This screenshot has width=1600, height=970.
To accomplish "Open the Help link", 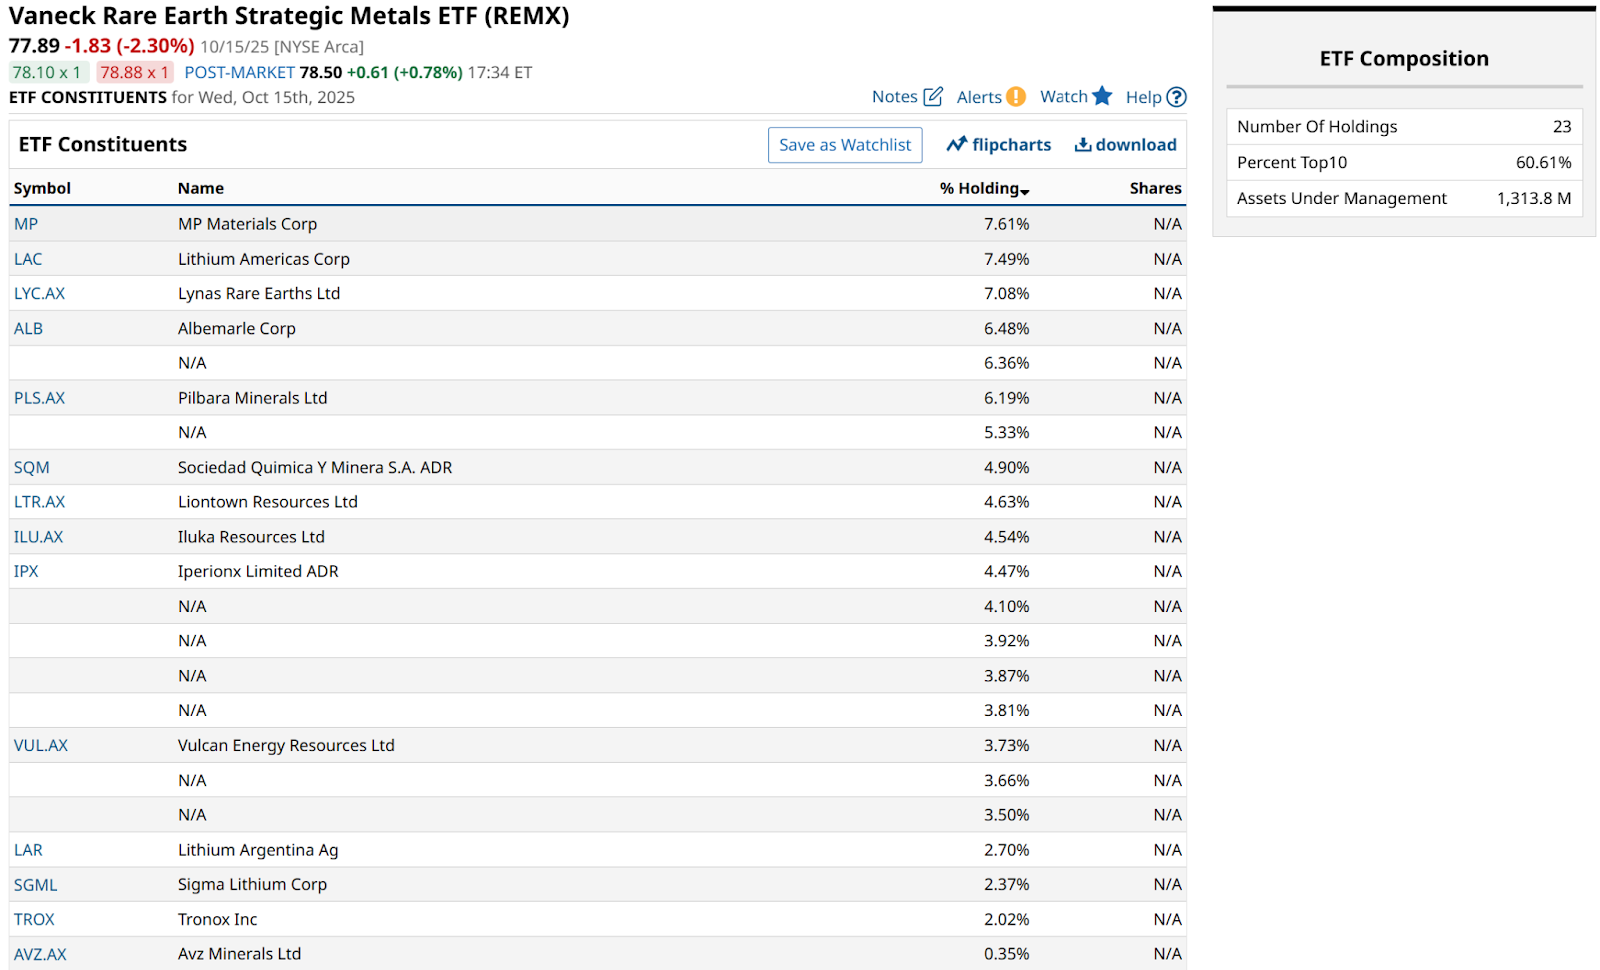I will pos(1144,97).
